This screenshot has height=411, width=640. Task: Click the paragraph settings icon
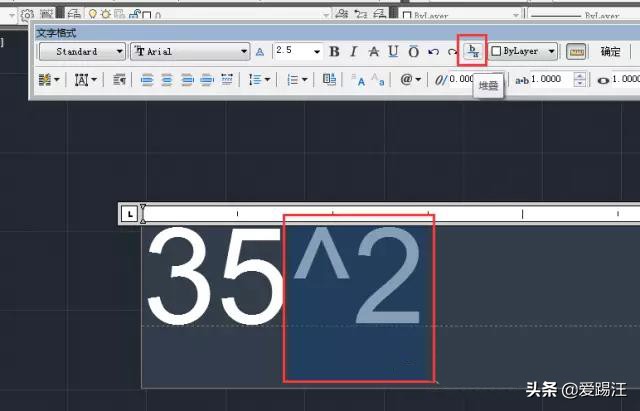point(119,80)
